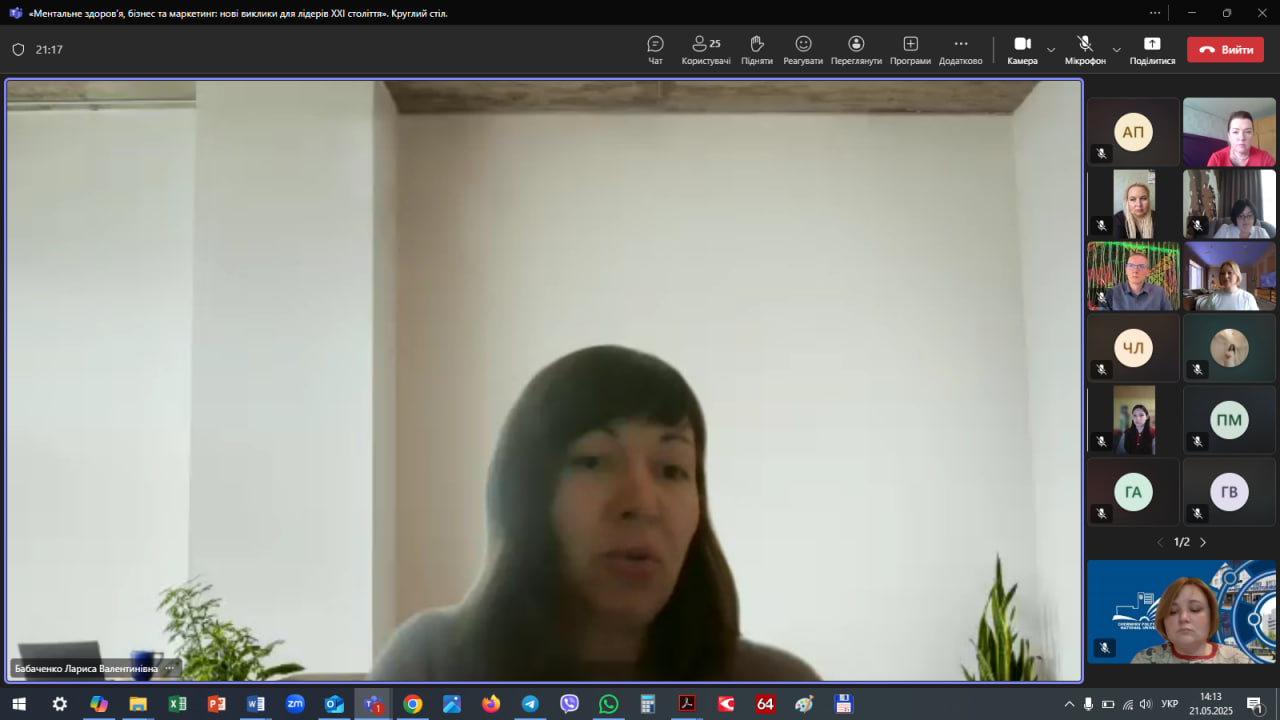Open Telegram from the taskbar
The height and width of the screenshot is (720, 1280).
(530, 704)
